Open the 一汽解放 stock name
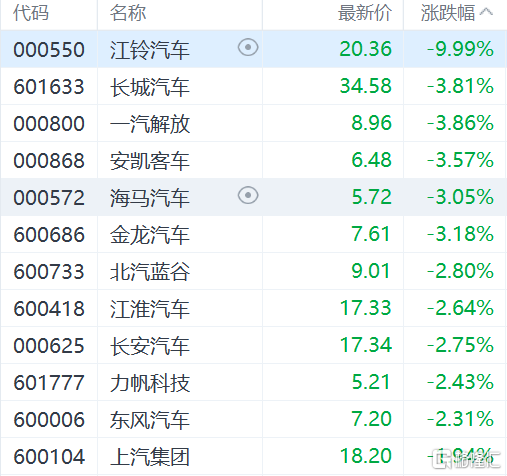This screenshot has width=507, height=476. pos(150,124)
